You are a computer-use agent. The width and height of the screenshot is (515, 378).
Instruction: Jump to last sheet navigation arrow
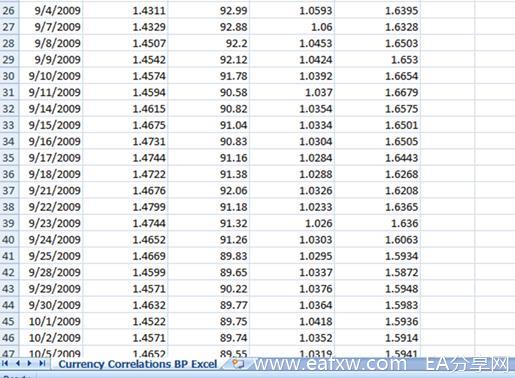[x=42, y=363]
